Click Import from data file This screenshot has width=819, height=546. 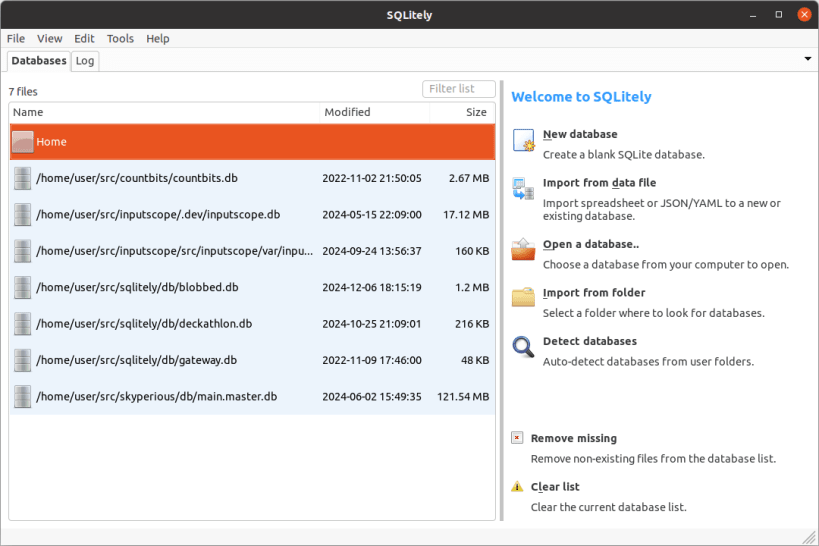point(599,183)
